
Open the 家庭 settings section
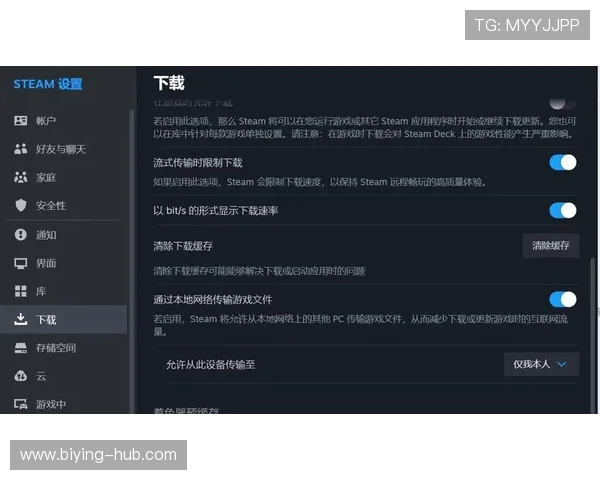(64, 177)
